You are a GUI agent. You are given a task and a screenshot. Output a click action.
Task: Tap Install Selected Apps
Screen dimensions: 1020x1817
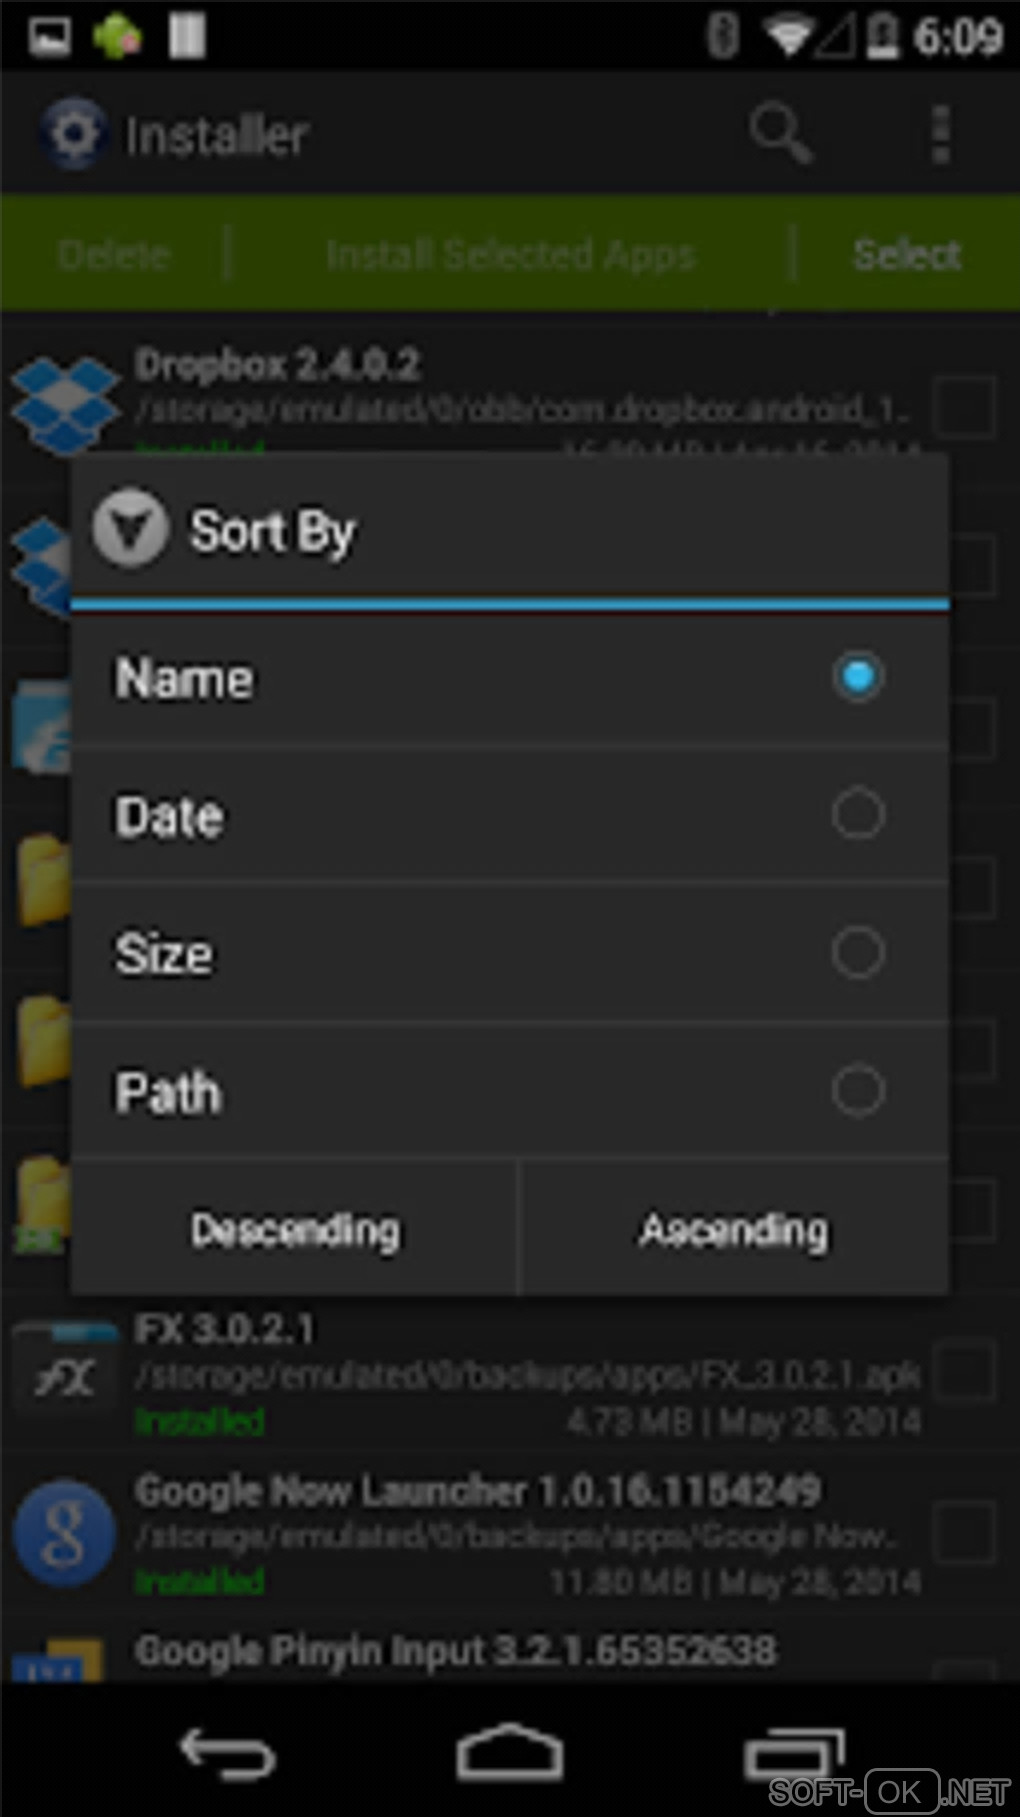510,254
